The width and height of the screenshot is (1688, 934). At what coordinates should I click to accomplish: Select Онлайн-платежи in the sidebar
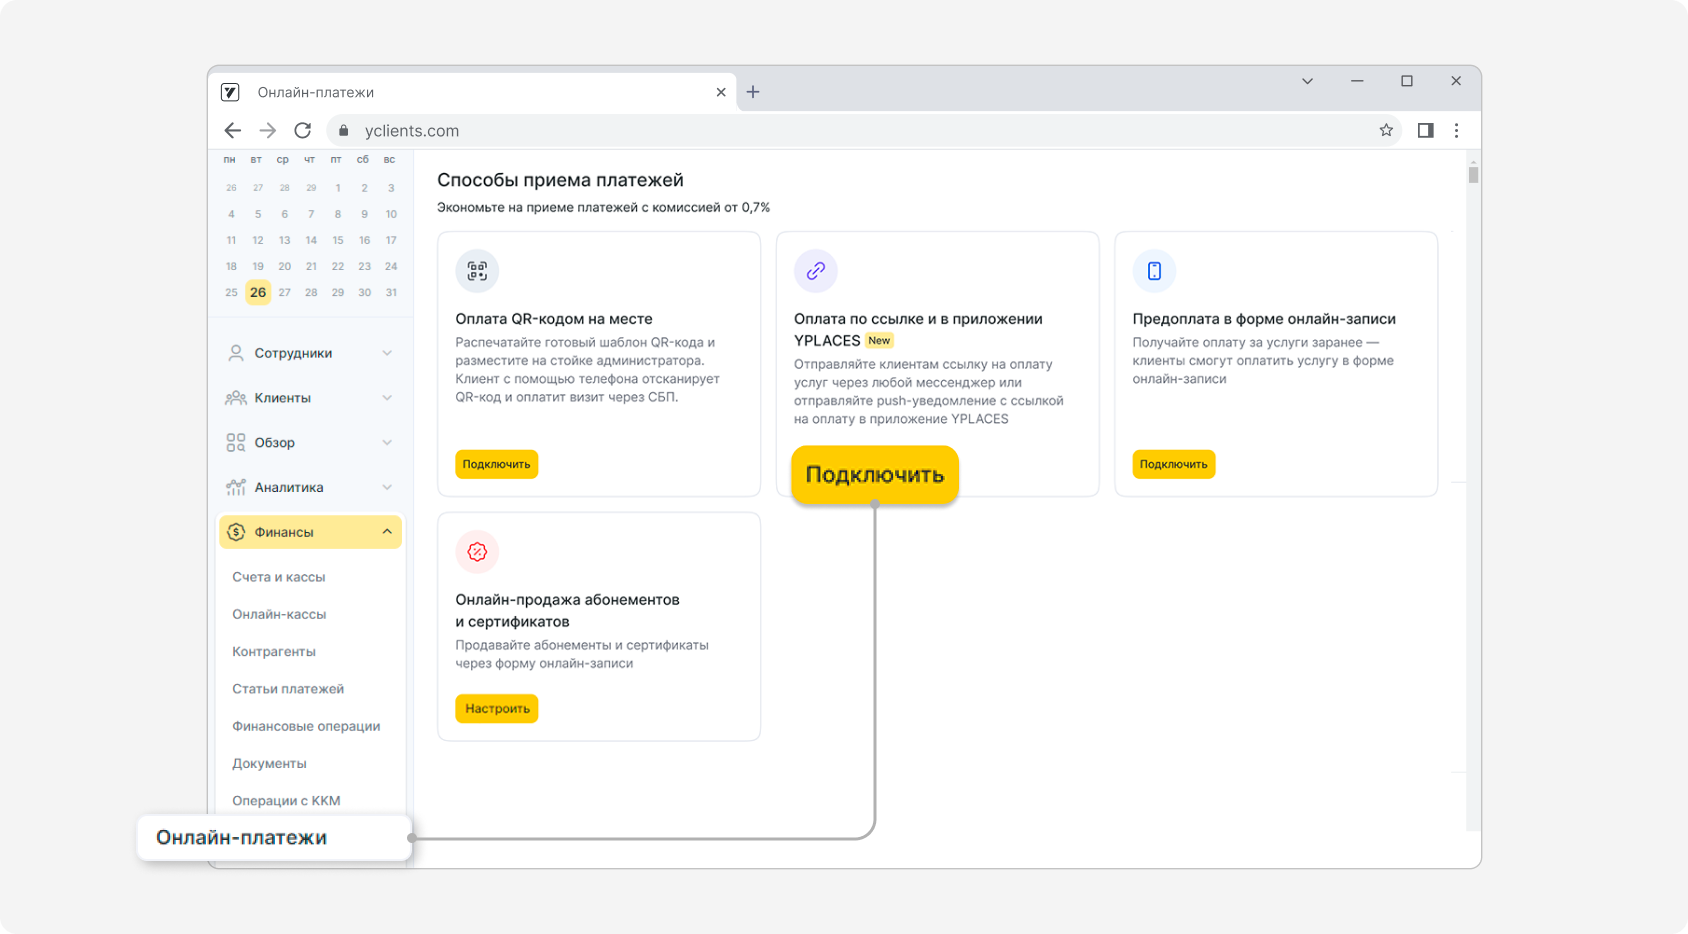[242, 838]
